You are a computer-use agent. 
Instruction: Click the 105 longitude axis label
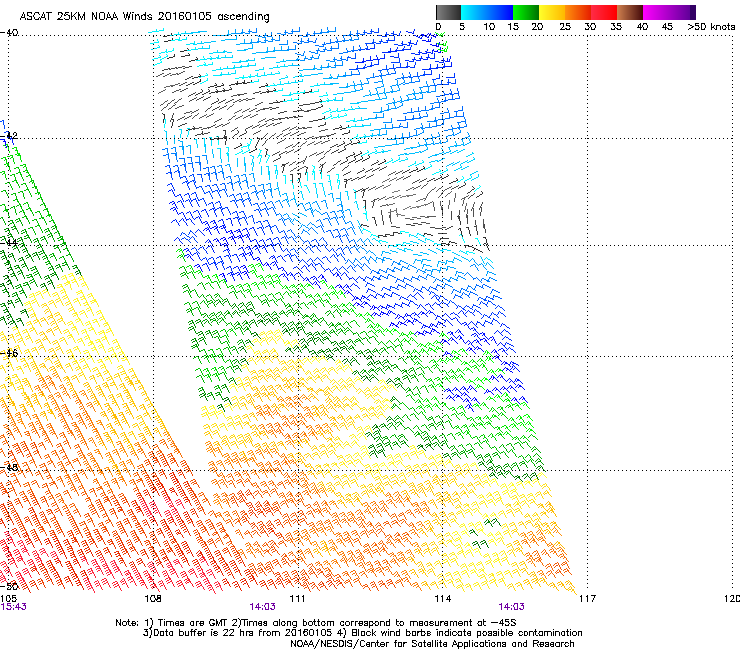8,599
